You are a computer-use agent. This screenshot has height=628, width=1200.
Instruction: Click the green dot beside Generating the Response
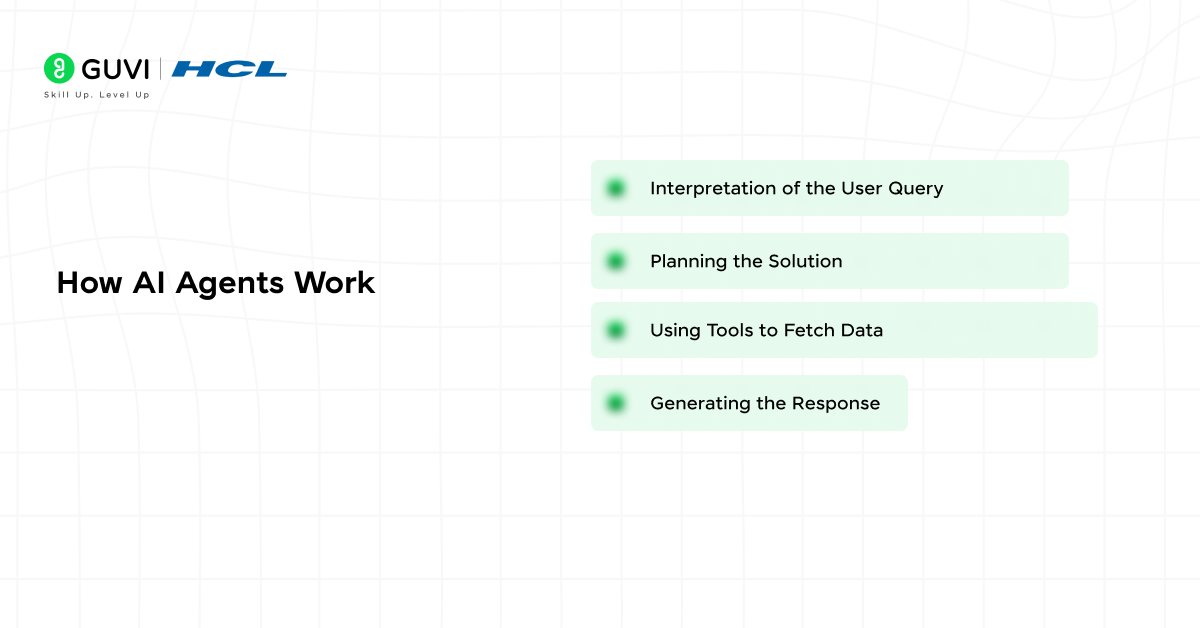[616, 403]
